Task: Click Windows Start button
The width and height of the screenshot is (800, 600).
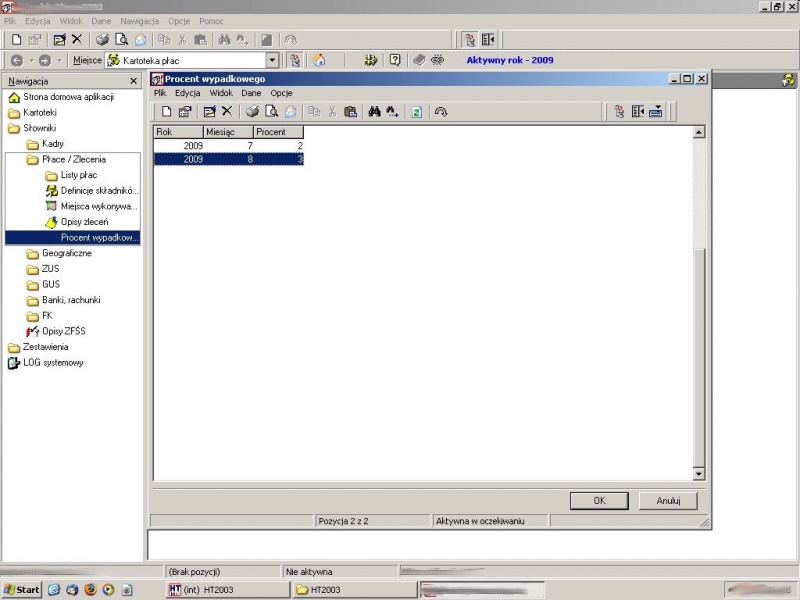Action: tap(21, 589)
